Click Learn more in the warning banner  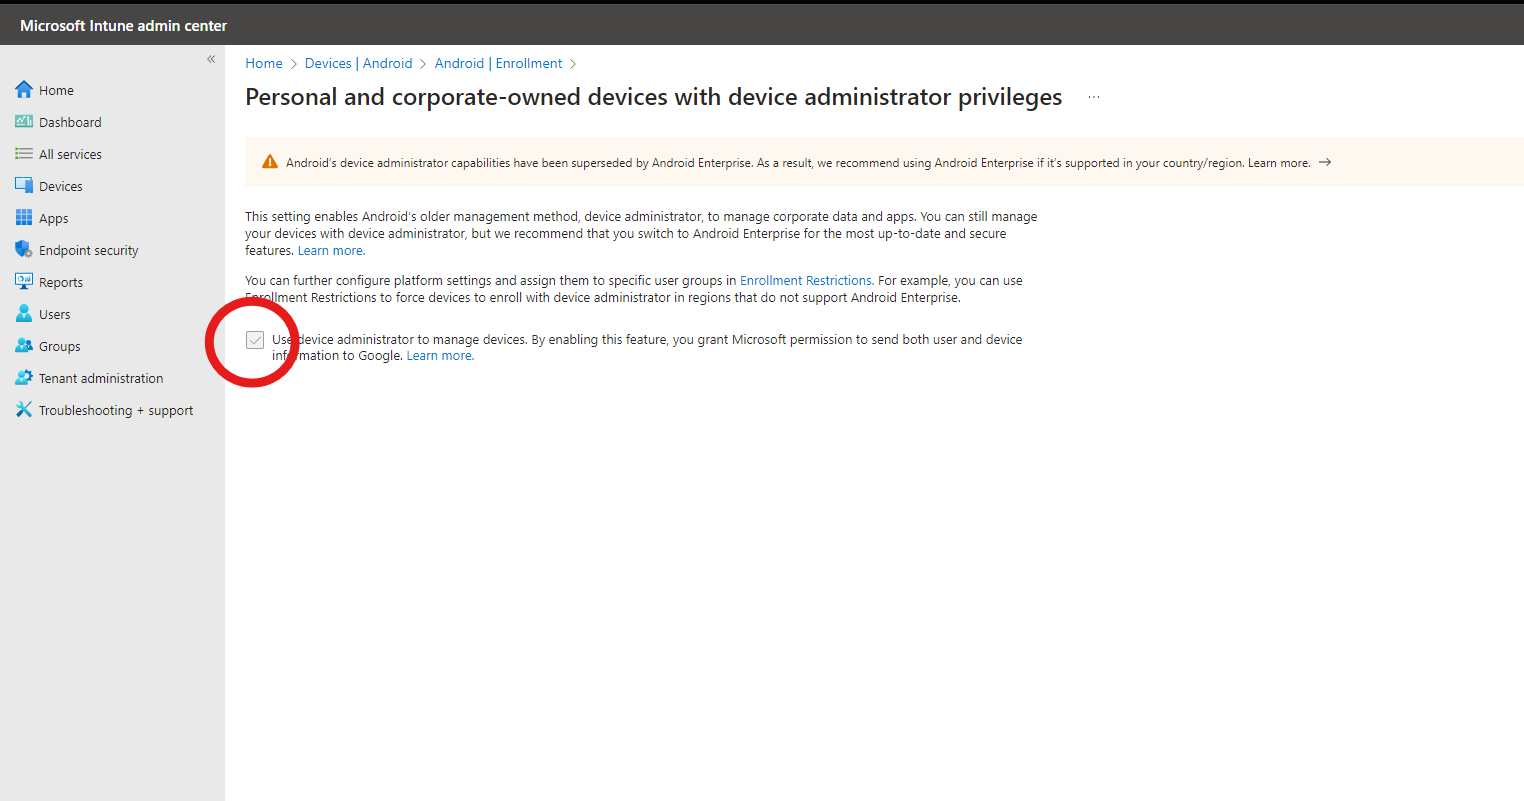[x=1279, y=163]
